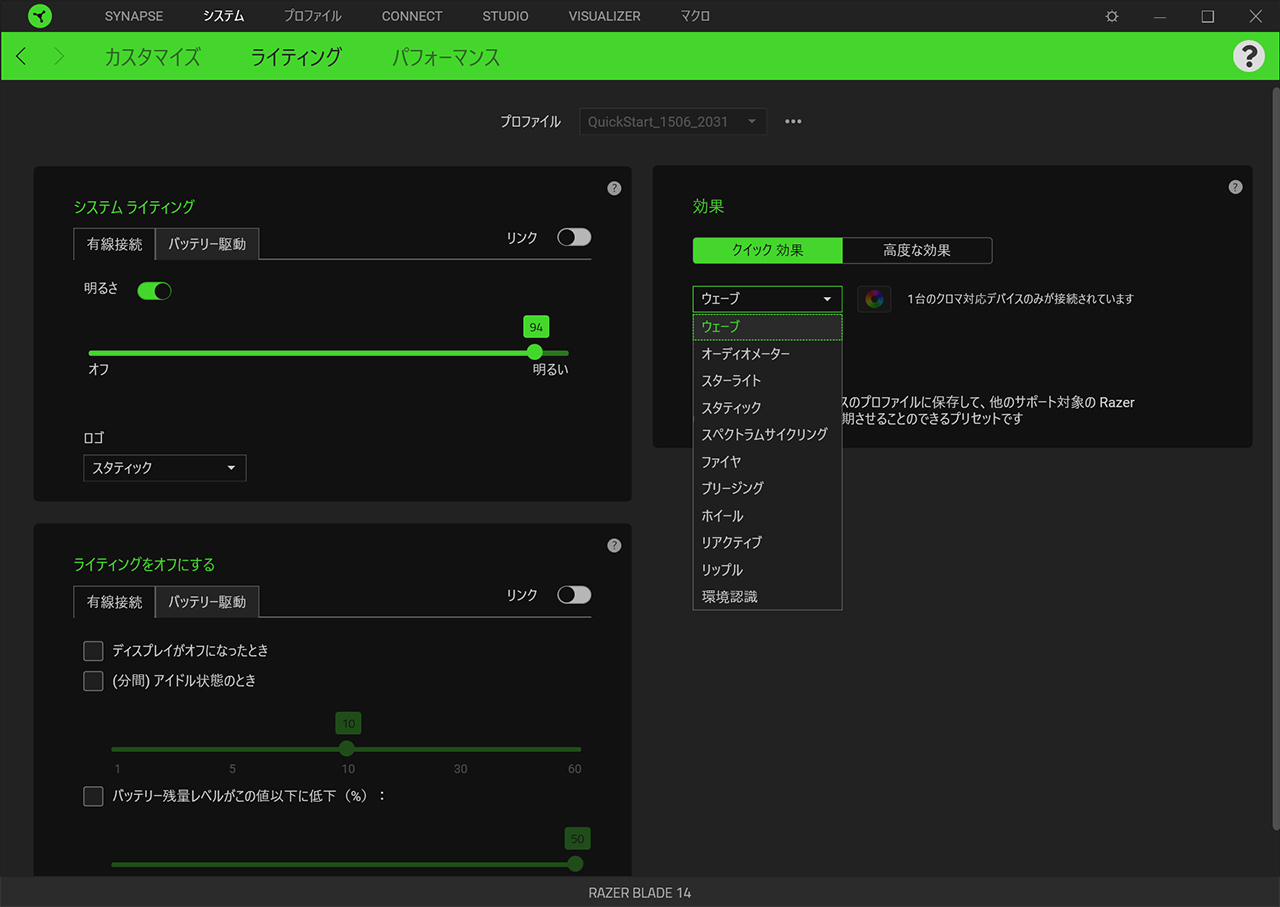
Task: Open profile options three-dot menu
Action: 793,122
